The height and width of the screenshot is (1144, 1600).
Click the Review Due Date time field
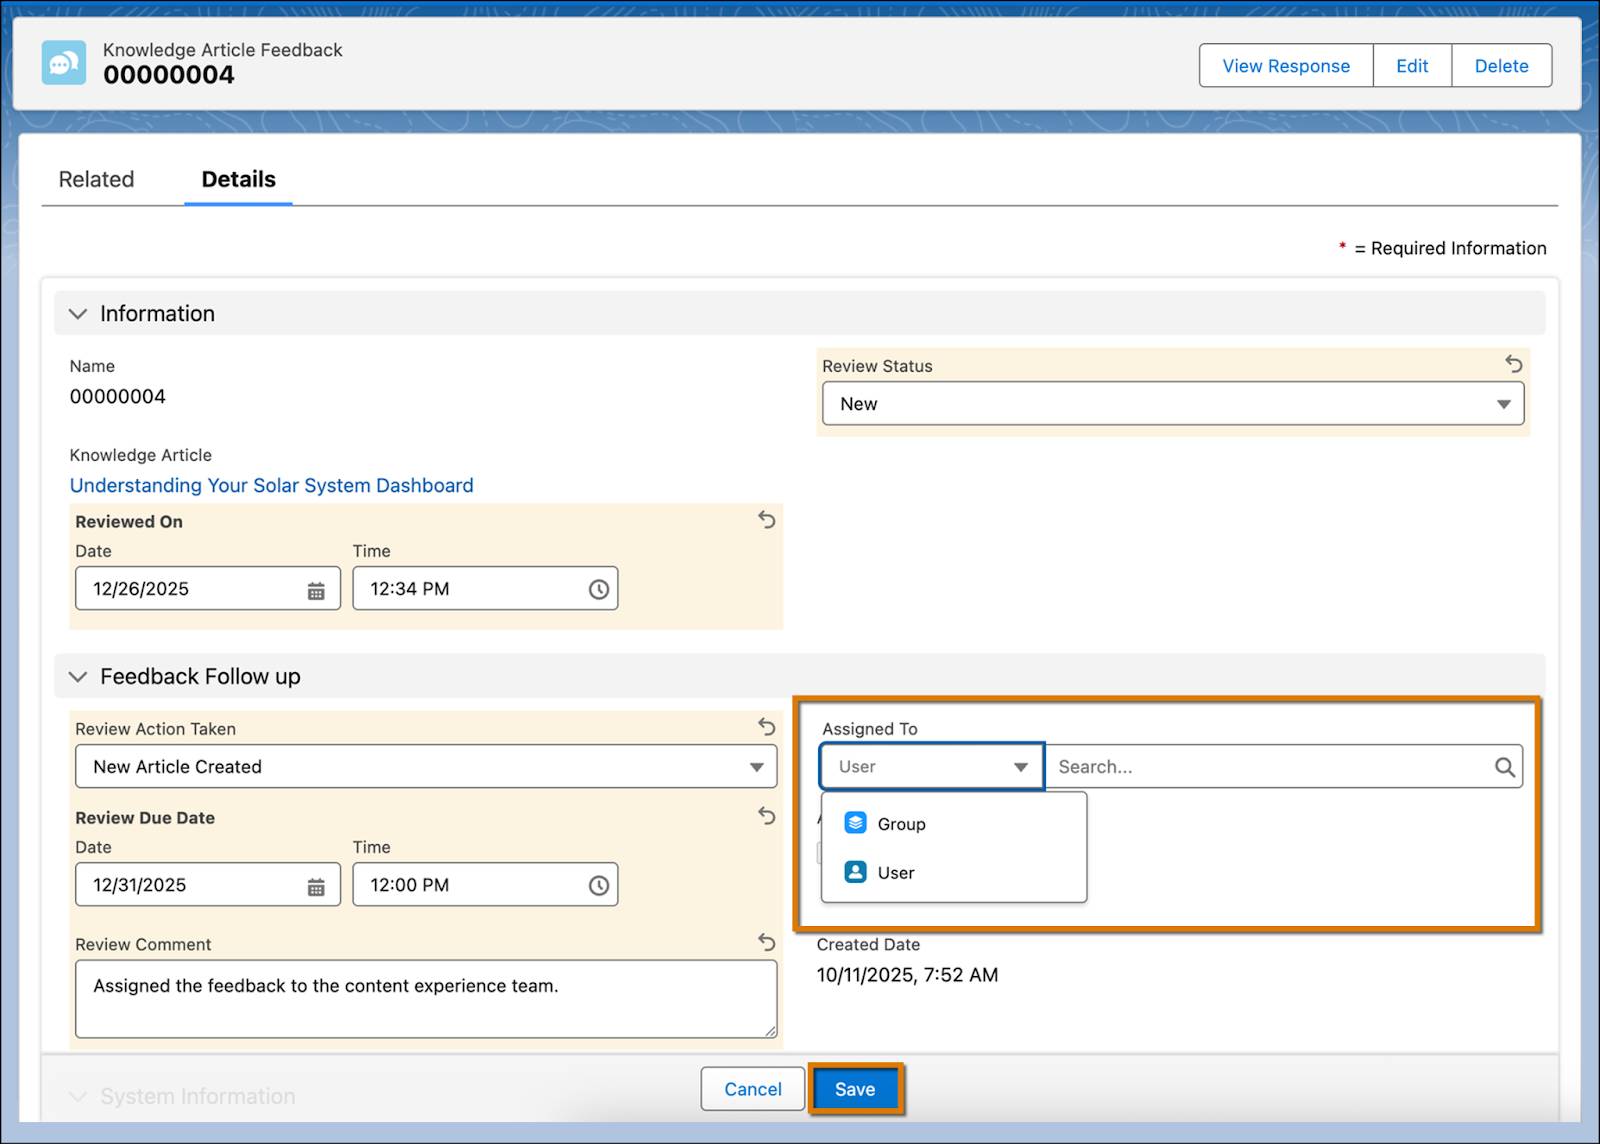(485, 885)
